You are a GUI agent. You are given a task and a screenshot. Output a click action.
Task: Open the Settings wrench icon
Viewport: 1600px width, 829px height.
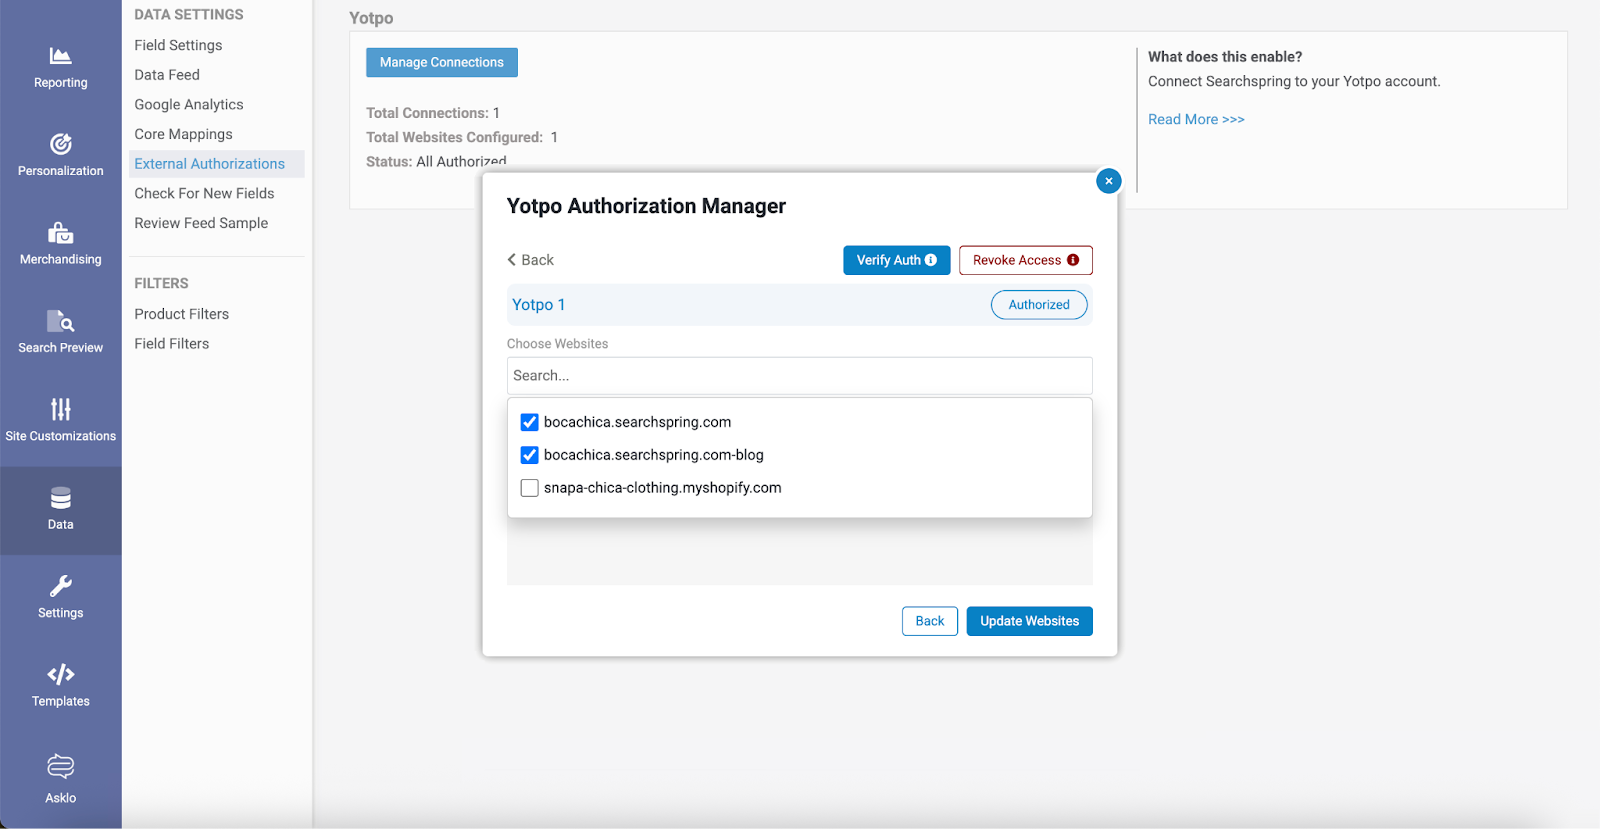coord(60,586)
